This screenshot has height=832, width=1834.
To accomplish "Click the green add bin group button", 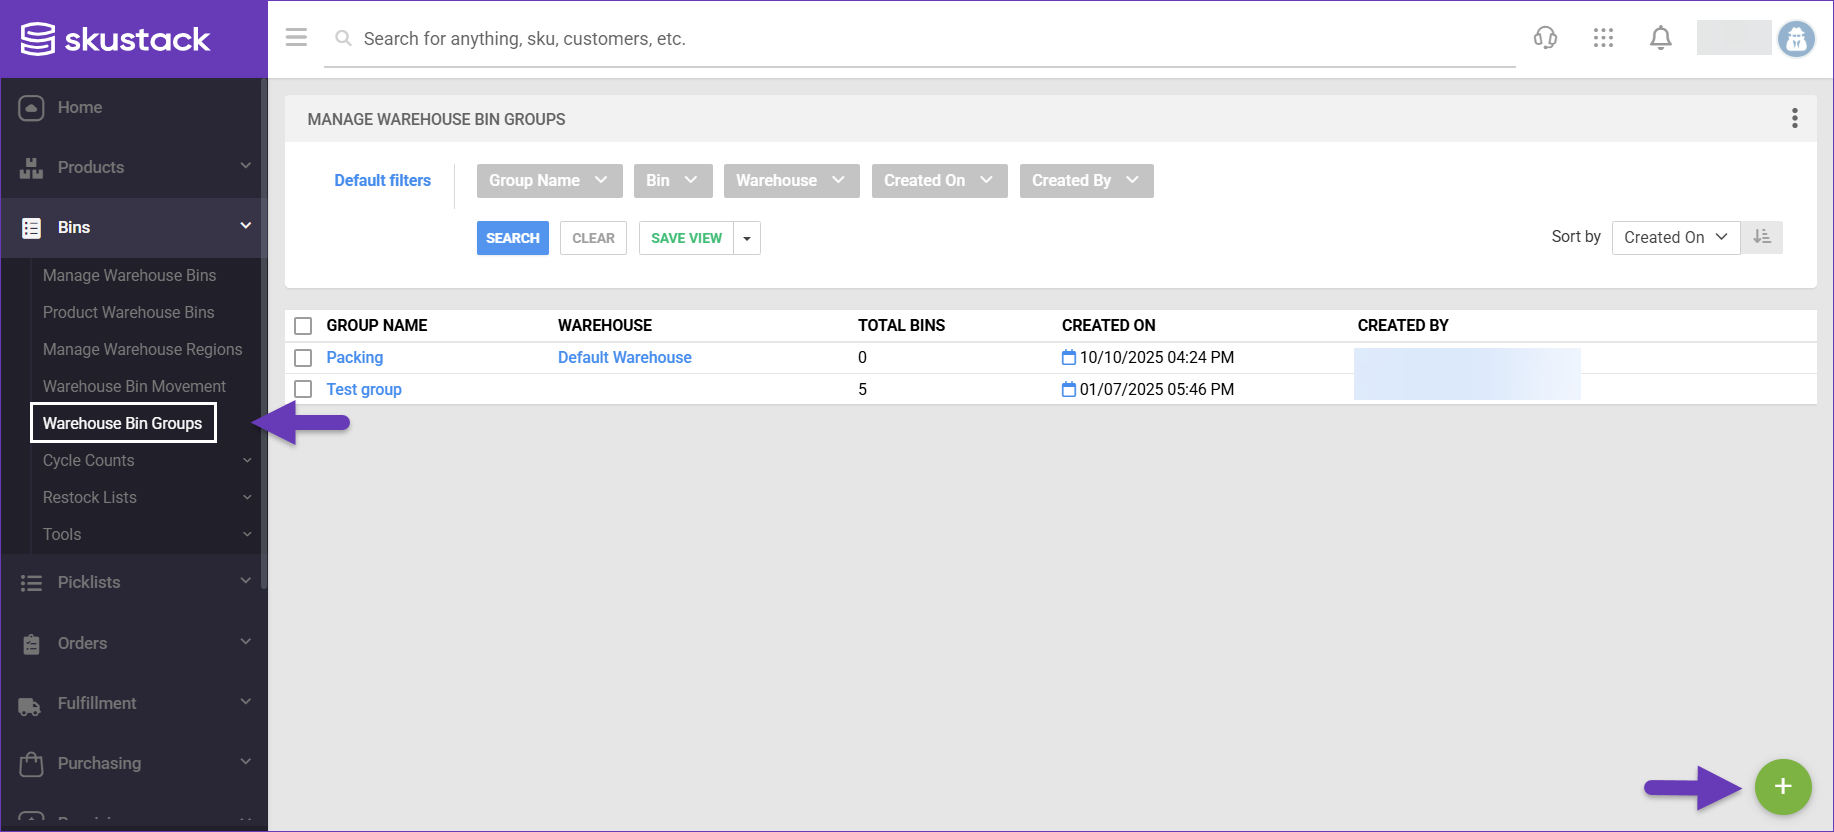I will click(x=1782, y=787).
